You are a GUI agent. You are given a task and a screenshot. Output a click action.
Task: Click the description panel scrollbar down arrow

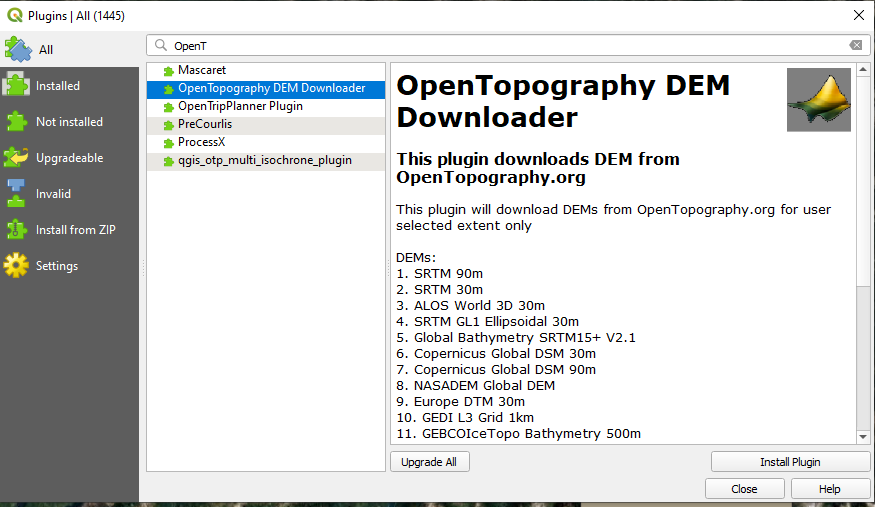pyautogui.click(x=863, y=436)
